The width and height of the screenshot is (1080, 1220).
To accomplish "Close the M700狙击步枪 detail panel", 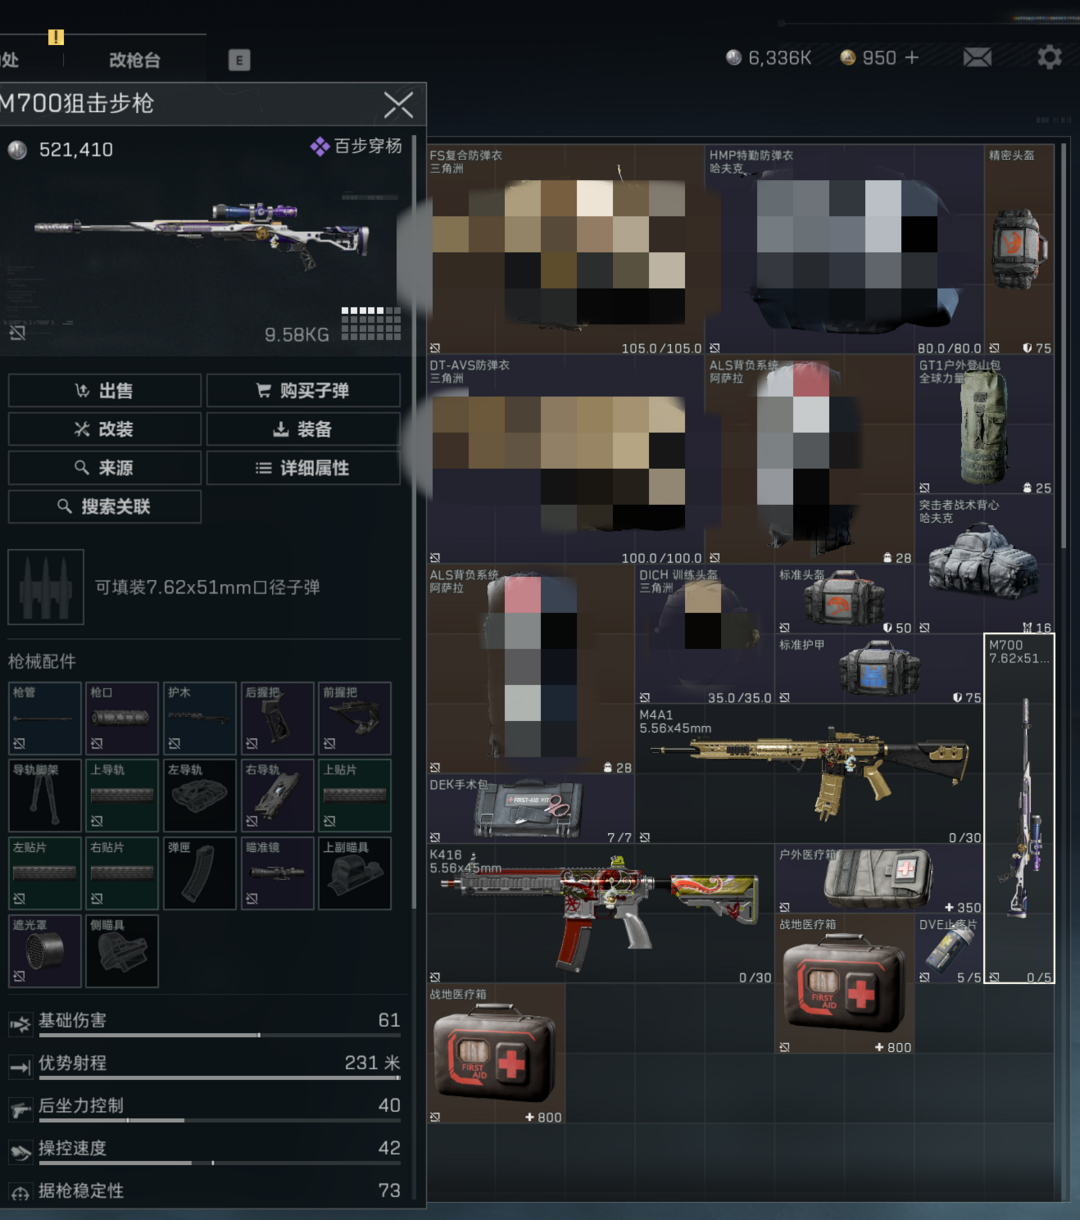I will (x=398, y=104).
